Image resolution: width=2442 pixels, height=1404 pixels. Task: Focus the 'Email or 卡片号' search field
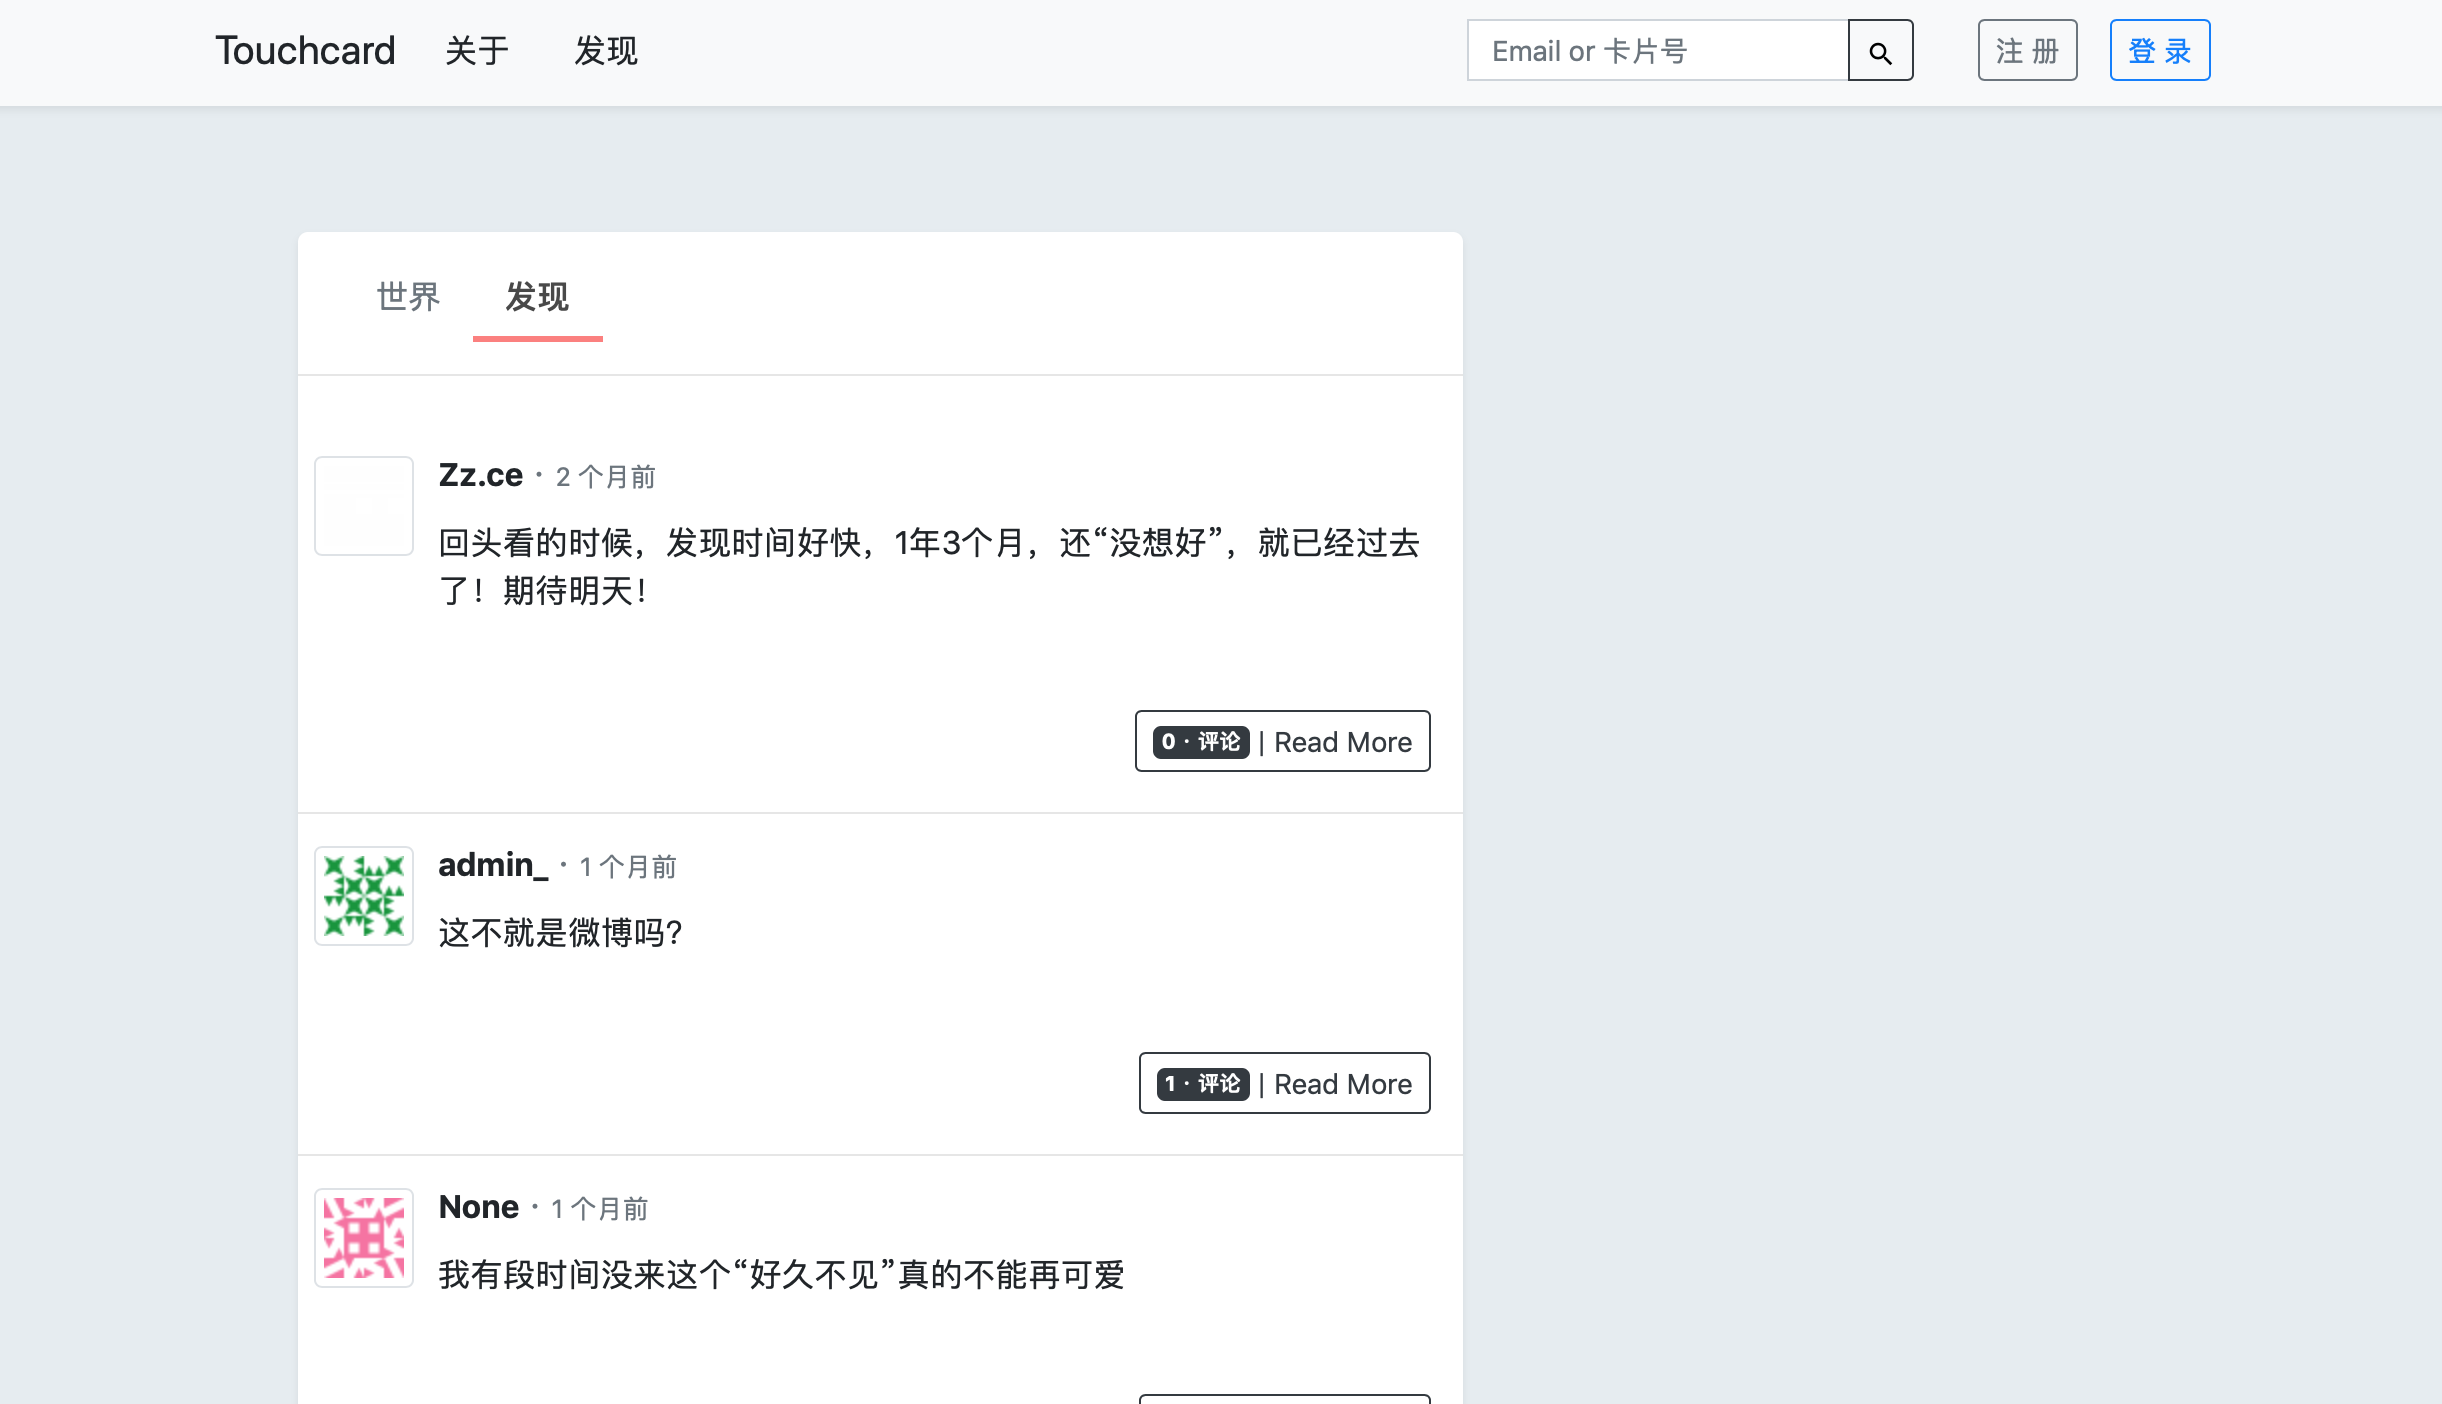coord(1658,51)
